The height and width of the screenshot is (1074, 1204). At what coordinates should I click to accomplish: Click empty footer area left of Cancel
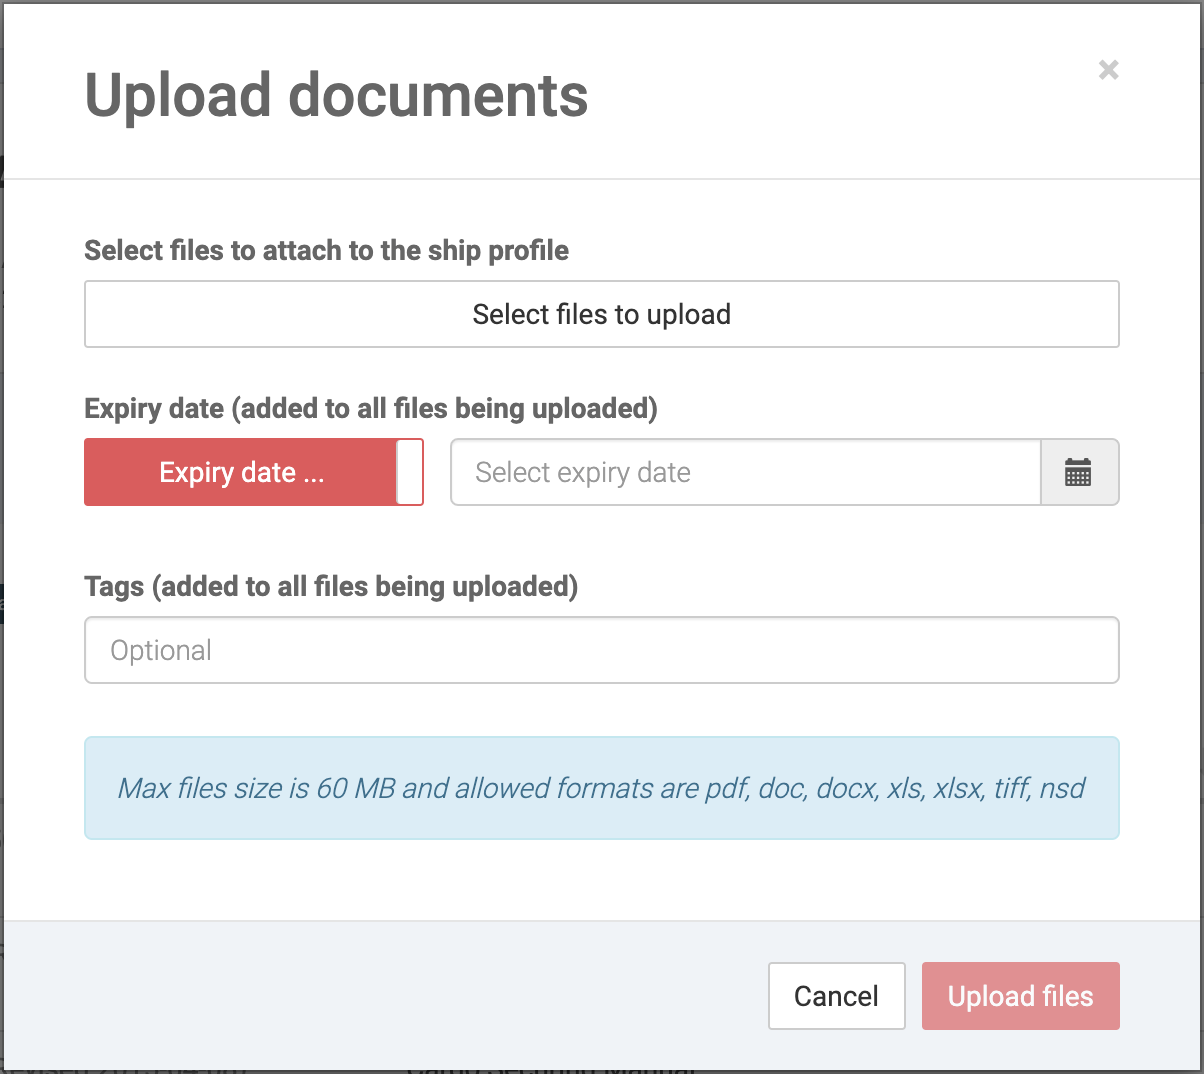[x=400, y=996]
